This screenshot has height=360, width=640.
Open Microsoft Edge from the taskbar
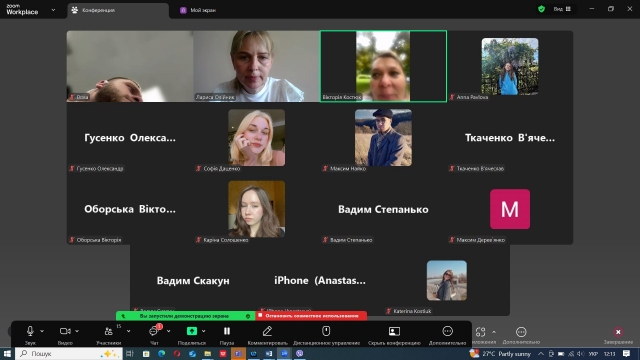point(162,353)
